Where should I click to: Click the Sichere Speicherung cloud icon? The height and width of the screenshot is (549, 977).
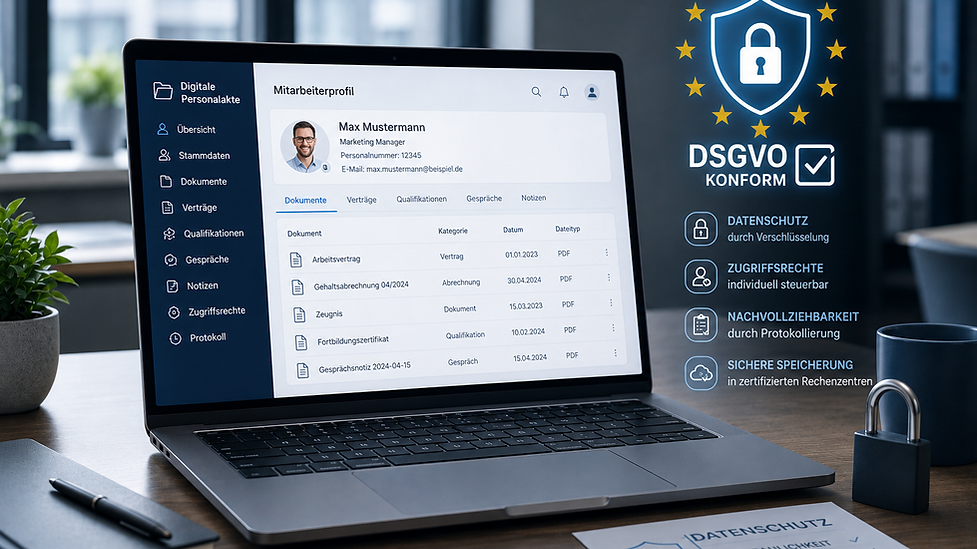701,373
